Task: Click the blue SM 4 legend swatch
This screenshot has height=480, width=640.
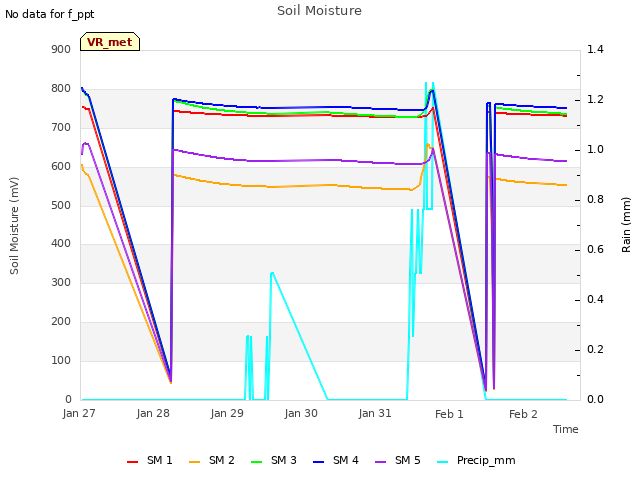Action: coord(319,462)
